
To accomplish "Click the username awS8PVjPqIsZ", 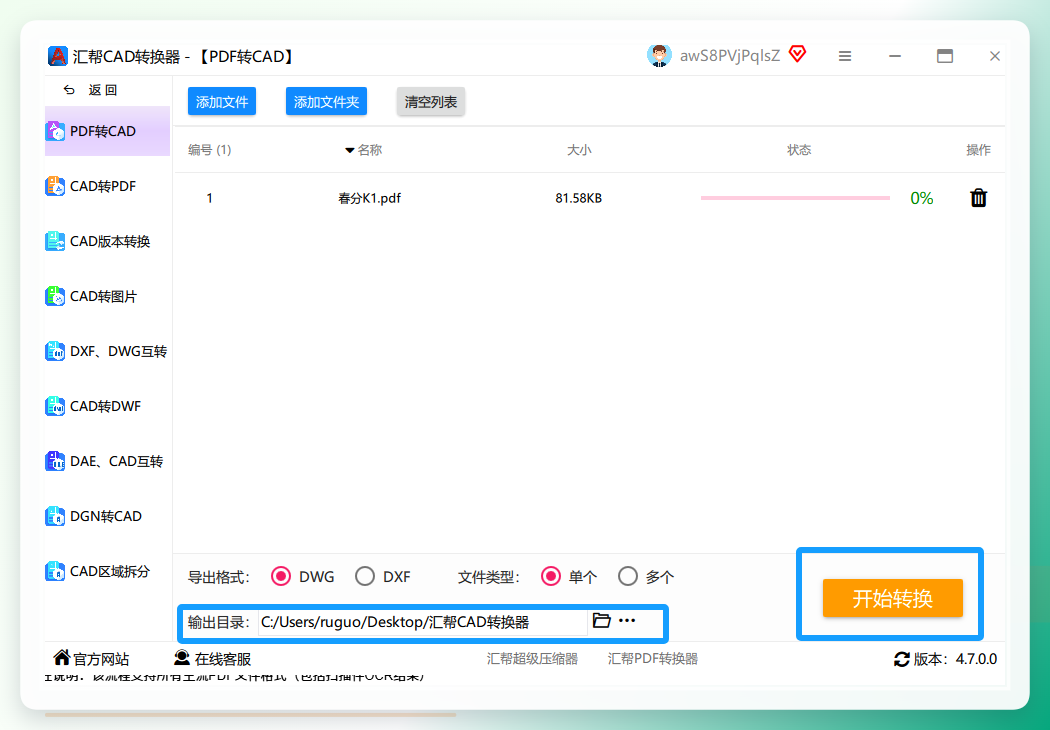I will pyautogui.click(x=730, y=56).
